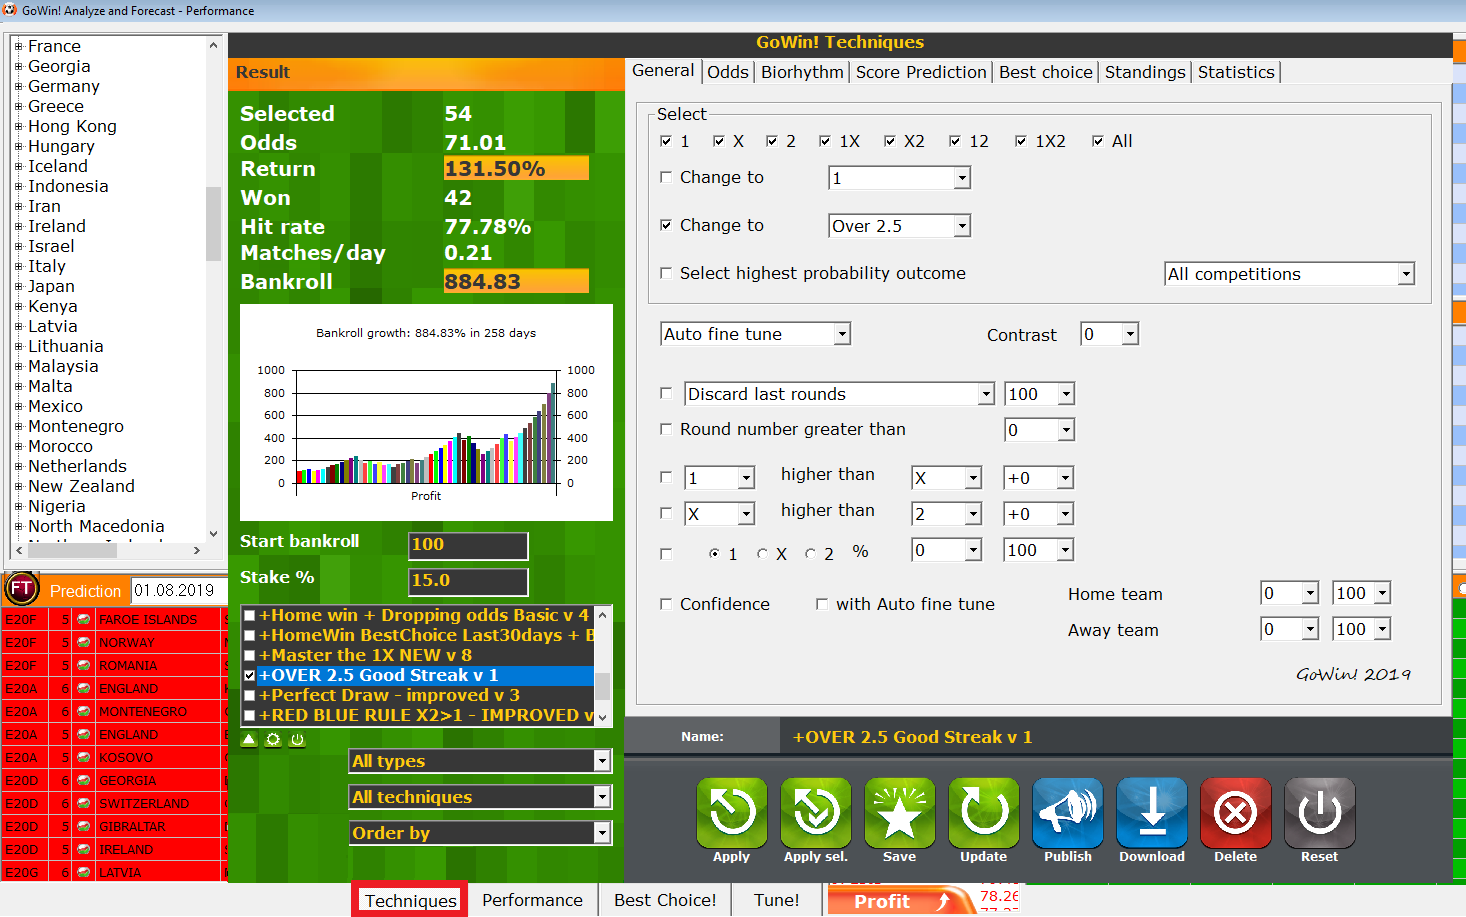This screenshot has height=917, width=1466.
Task: Switch to the Standings tab
Action: coord(1145,72)
